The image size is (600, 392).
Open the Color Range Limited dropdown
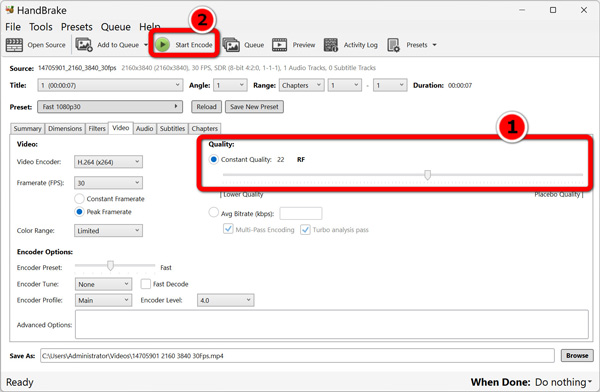pyautogui.click(x=108, y=230)
